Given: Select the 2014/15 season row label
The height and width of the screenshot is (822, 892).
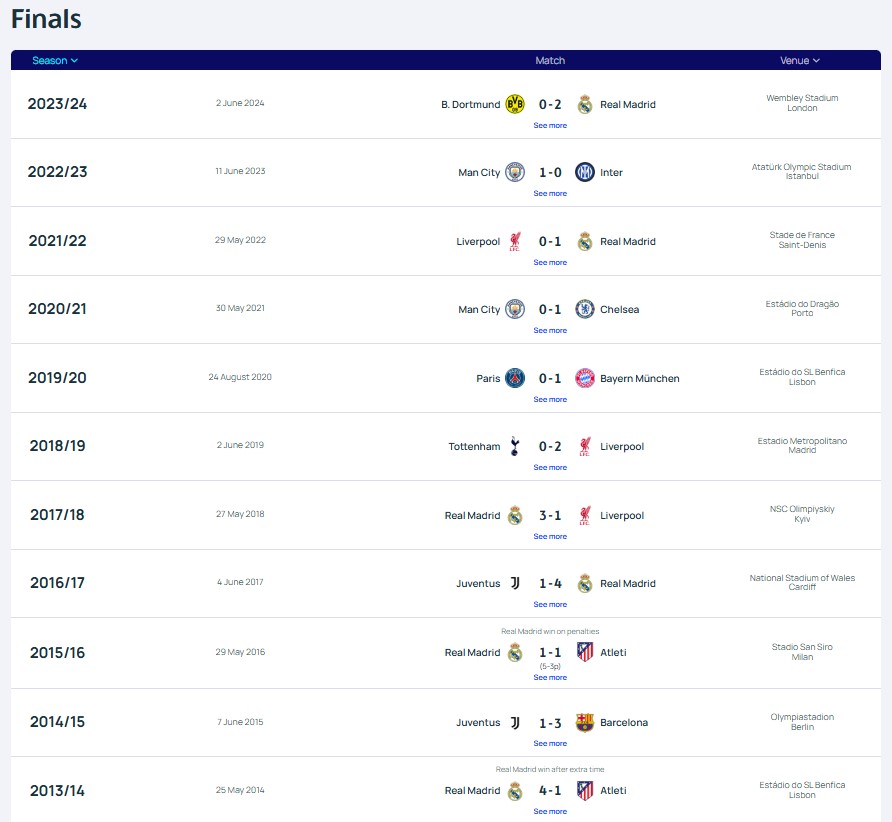Looking at the screenshot, I should point(57,722).
